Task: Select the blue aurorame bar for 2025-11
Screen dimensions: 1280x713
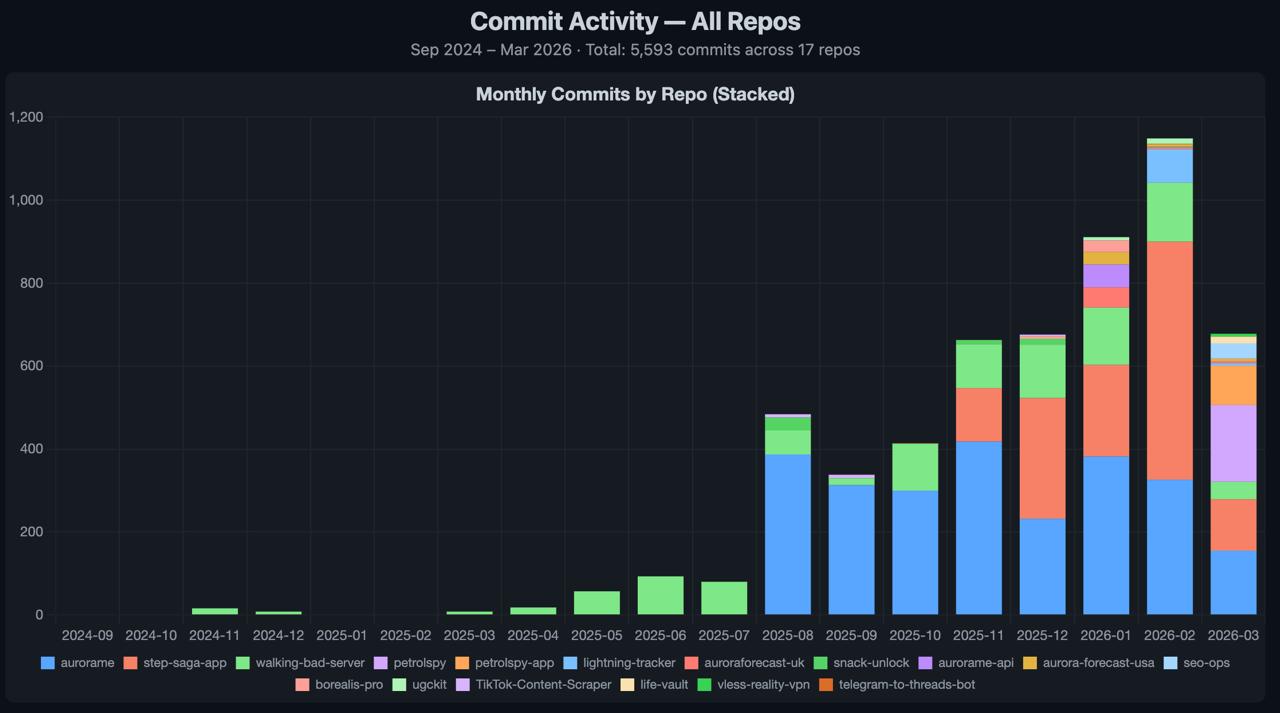Action: pos(979,528)
